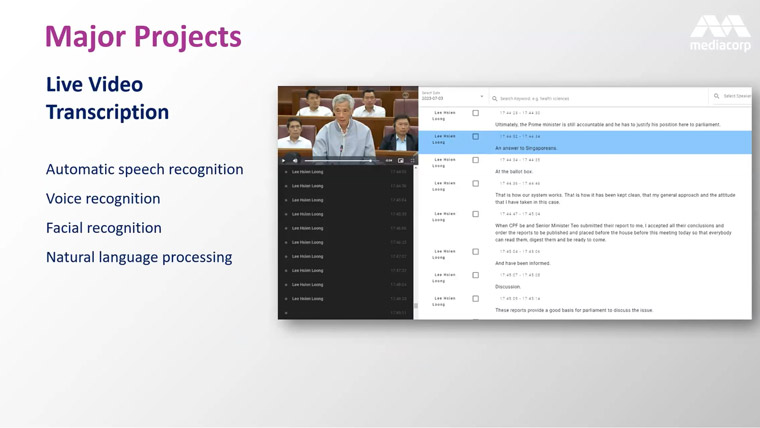The height and width of the screenshot is (428, 760).
Task: Click timestamp '17:44:34 - 17:44:35'
Action: (520, 160)
